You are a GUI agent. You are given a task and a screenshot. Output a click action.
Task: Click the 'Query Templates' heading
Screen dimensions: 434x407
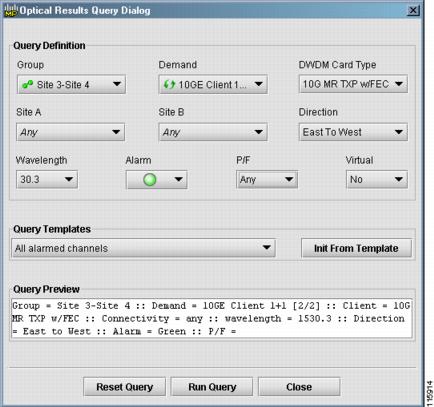(x=52, y=229)
